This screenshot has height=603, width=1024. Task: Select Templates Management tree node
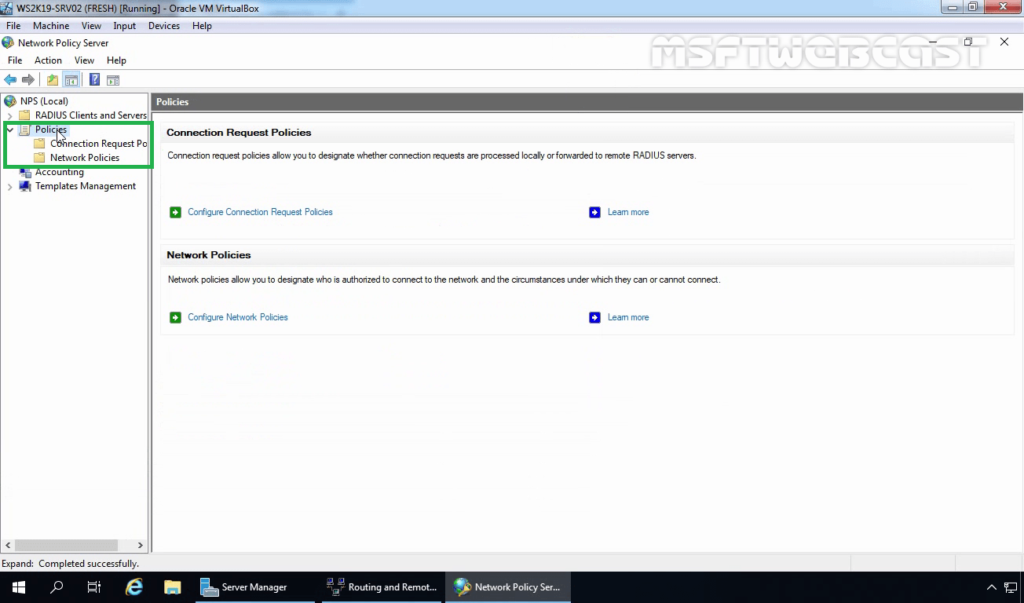point(86,186)
